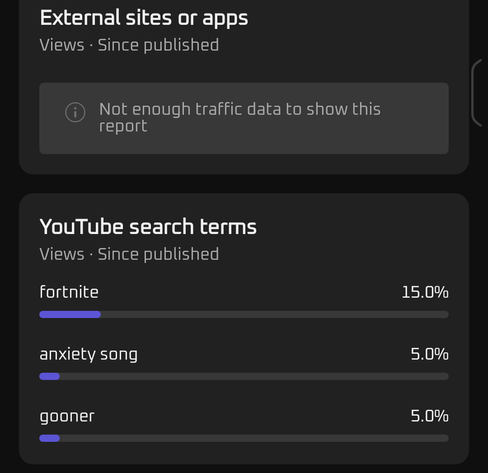Open the YouTube search terms heading
The image size is (488, 473).
148,227
